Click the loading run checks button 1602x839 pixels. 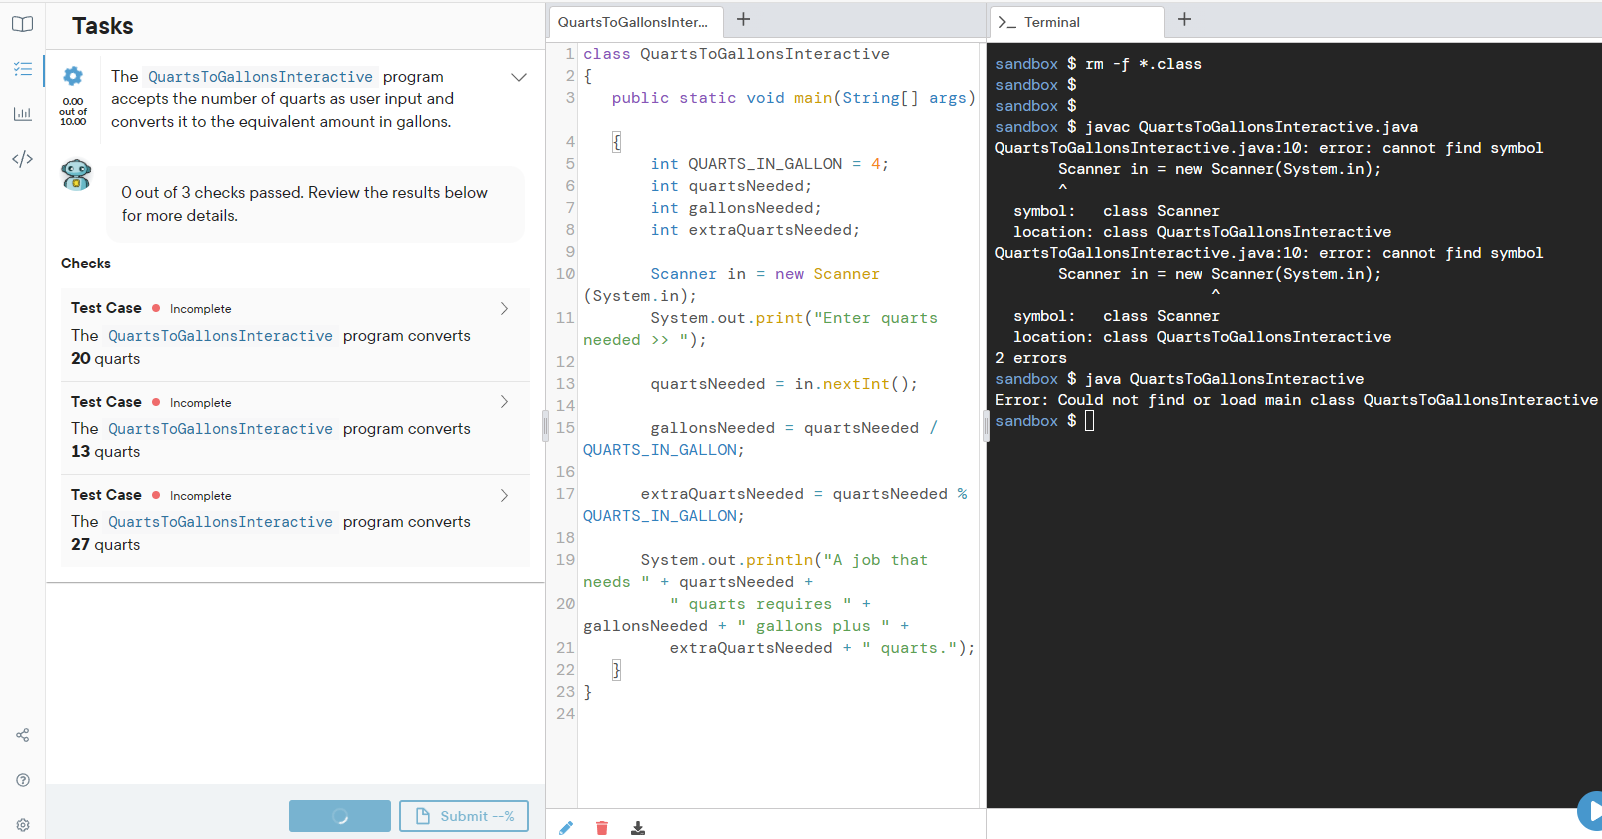tap(340, 816)
